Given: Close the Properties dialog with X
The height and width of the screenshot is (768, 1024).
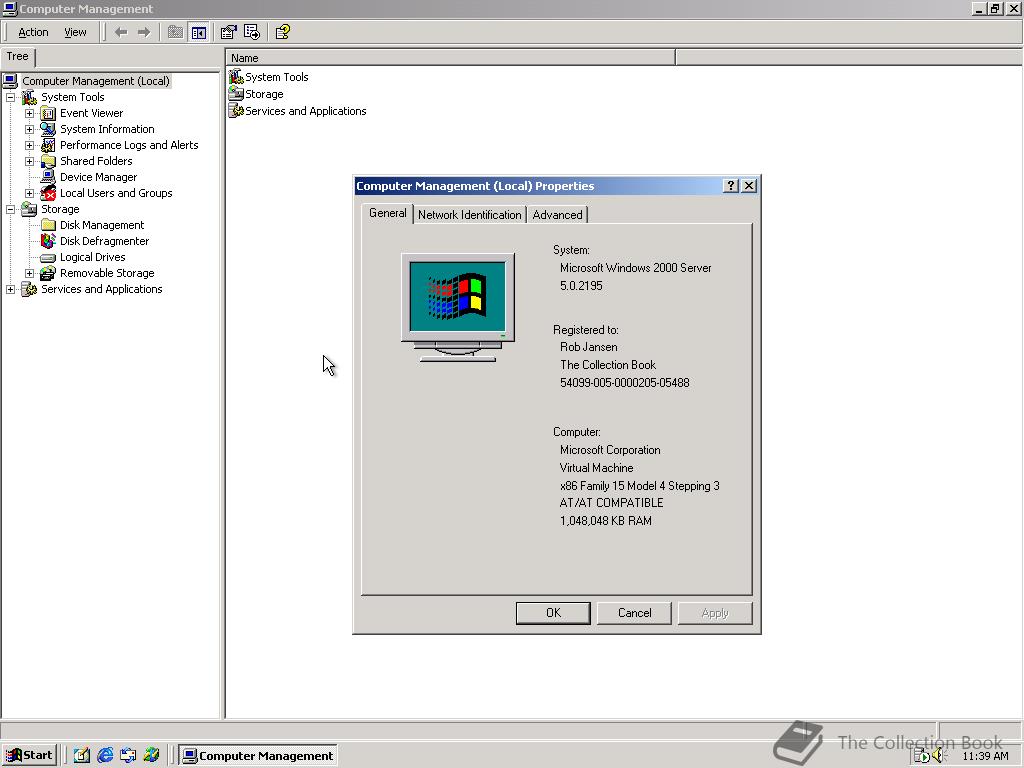Looking at the screenshot, I should tap(749, 186).
